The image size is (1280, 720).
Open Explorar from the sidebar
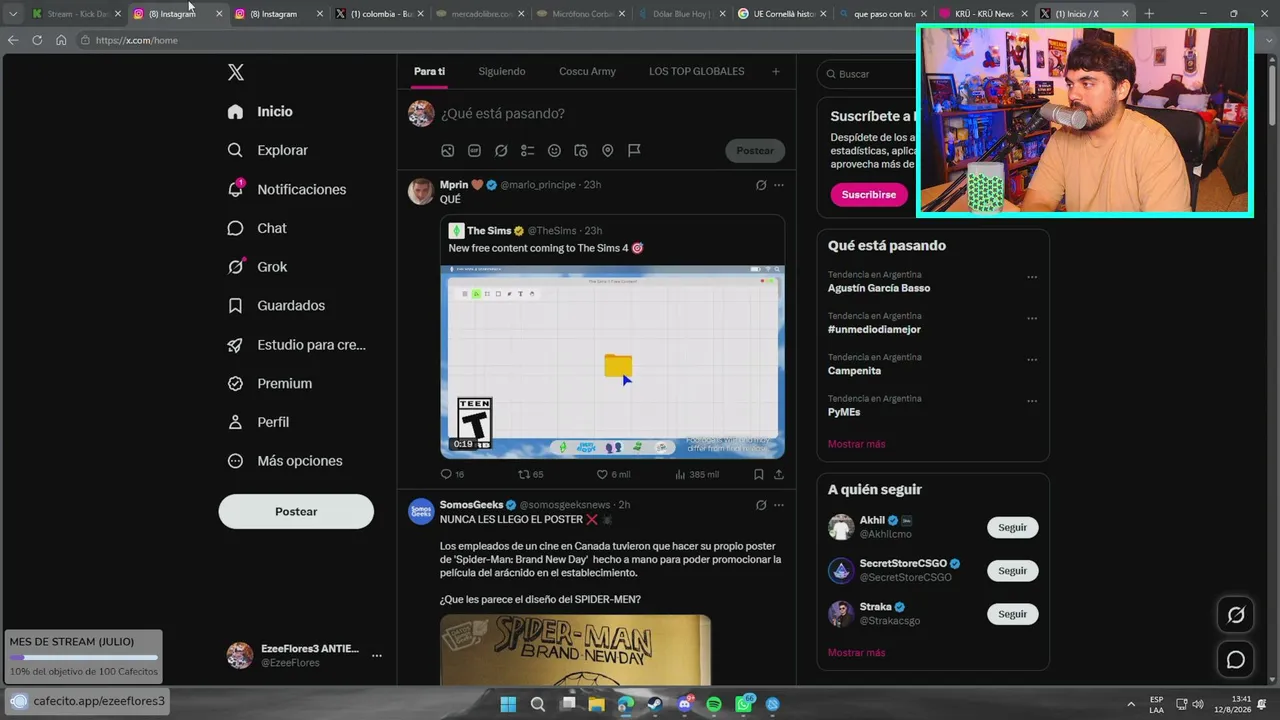coord(268,150)
